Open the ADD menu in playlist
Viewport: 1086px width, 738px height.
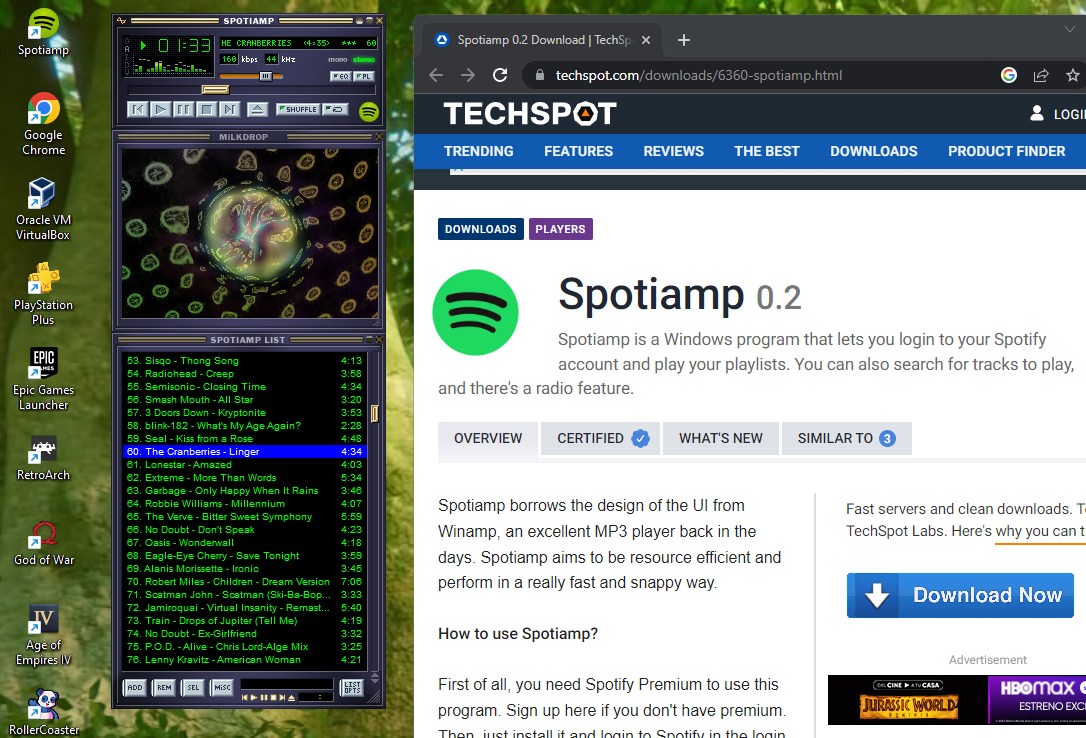point(134,687)
